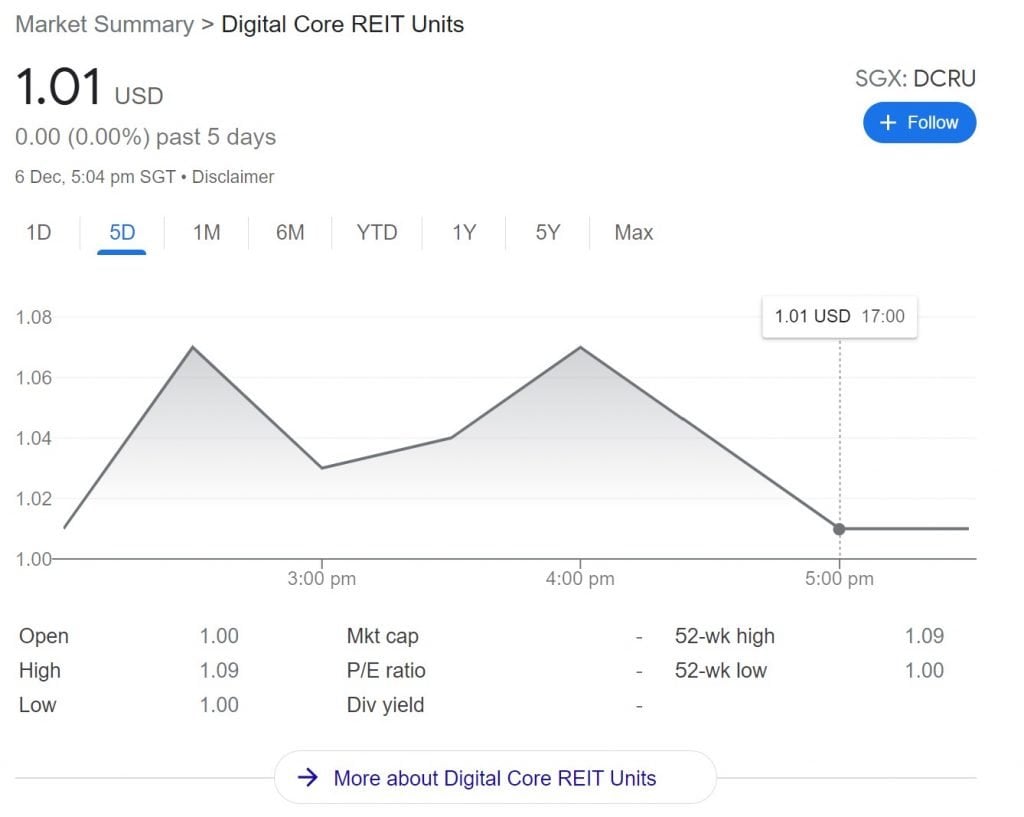Click the P/E ratio label
This screenshot has width=1024, height=817.
(386, 671)
